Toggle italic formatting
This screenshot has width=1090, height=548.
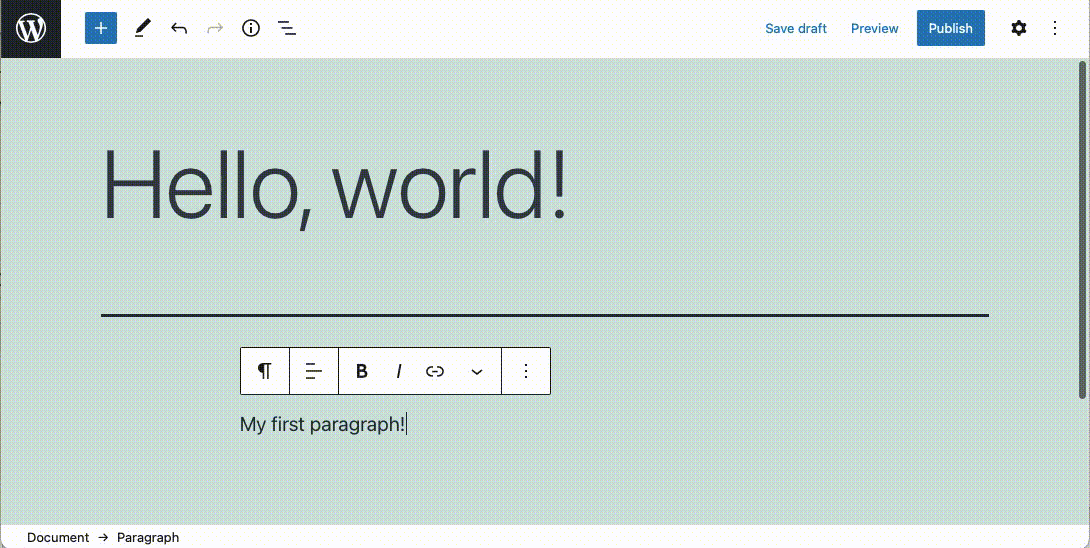(398, 371)
